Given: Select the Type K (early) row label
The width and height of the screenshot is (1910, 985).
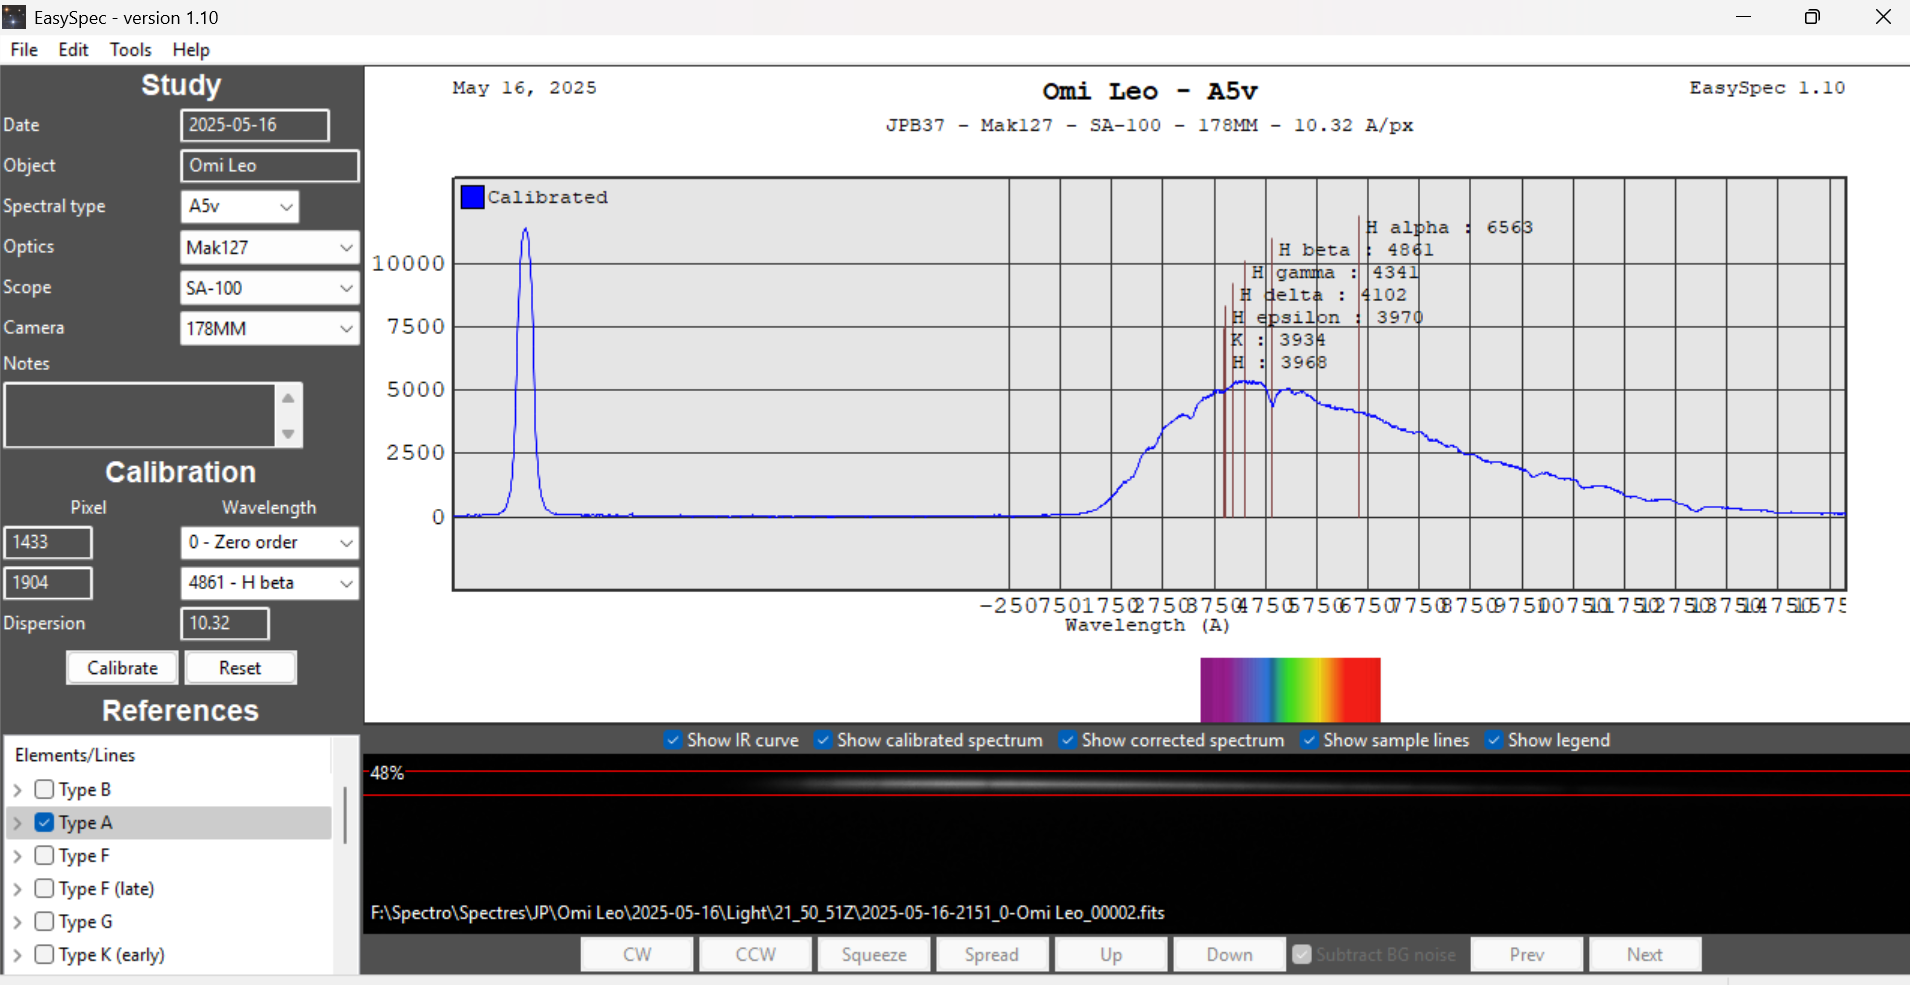Looking at the screenshot, I should [x=111, y=955].
